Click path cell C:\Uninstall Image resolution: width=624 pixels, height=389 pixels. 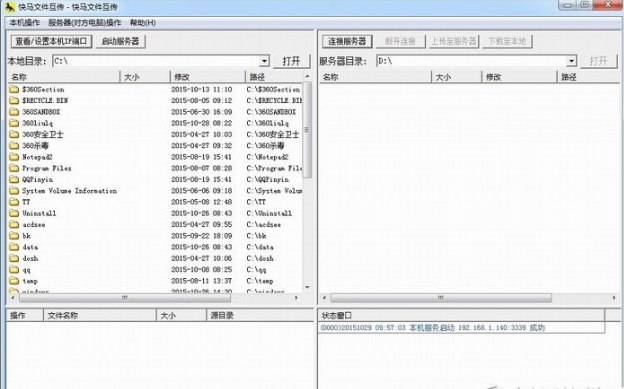269,213
